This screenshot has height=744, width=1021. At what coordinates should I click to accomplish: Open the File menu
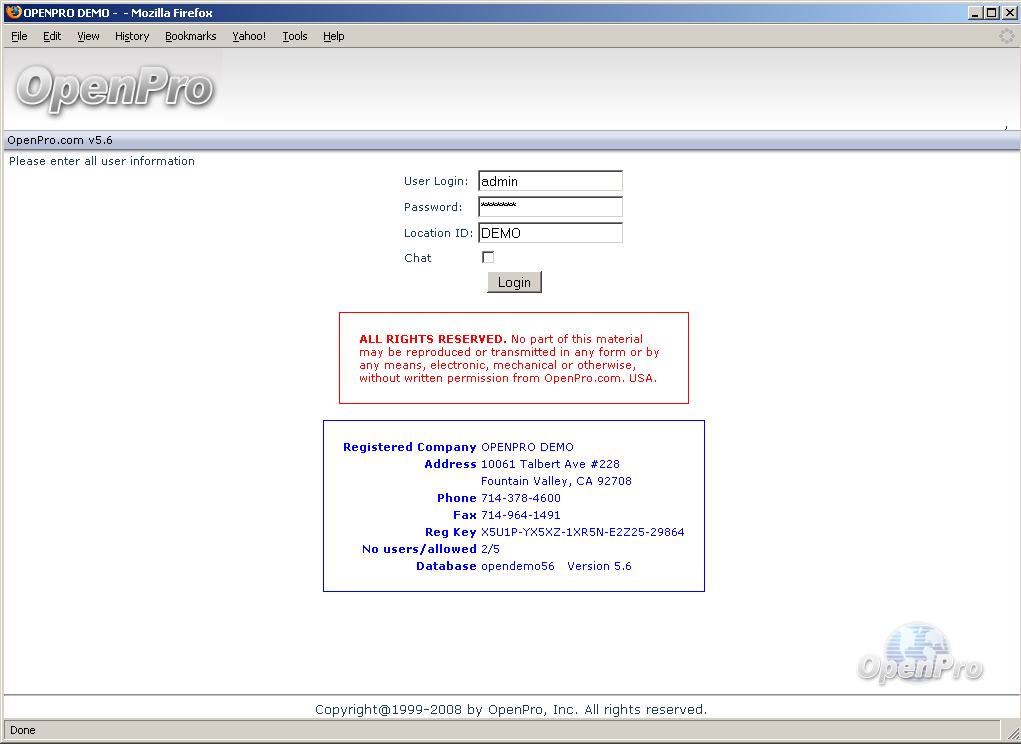(x=19, y=36)
